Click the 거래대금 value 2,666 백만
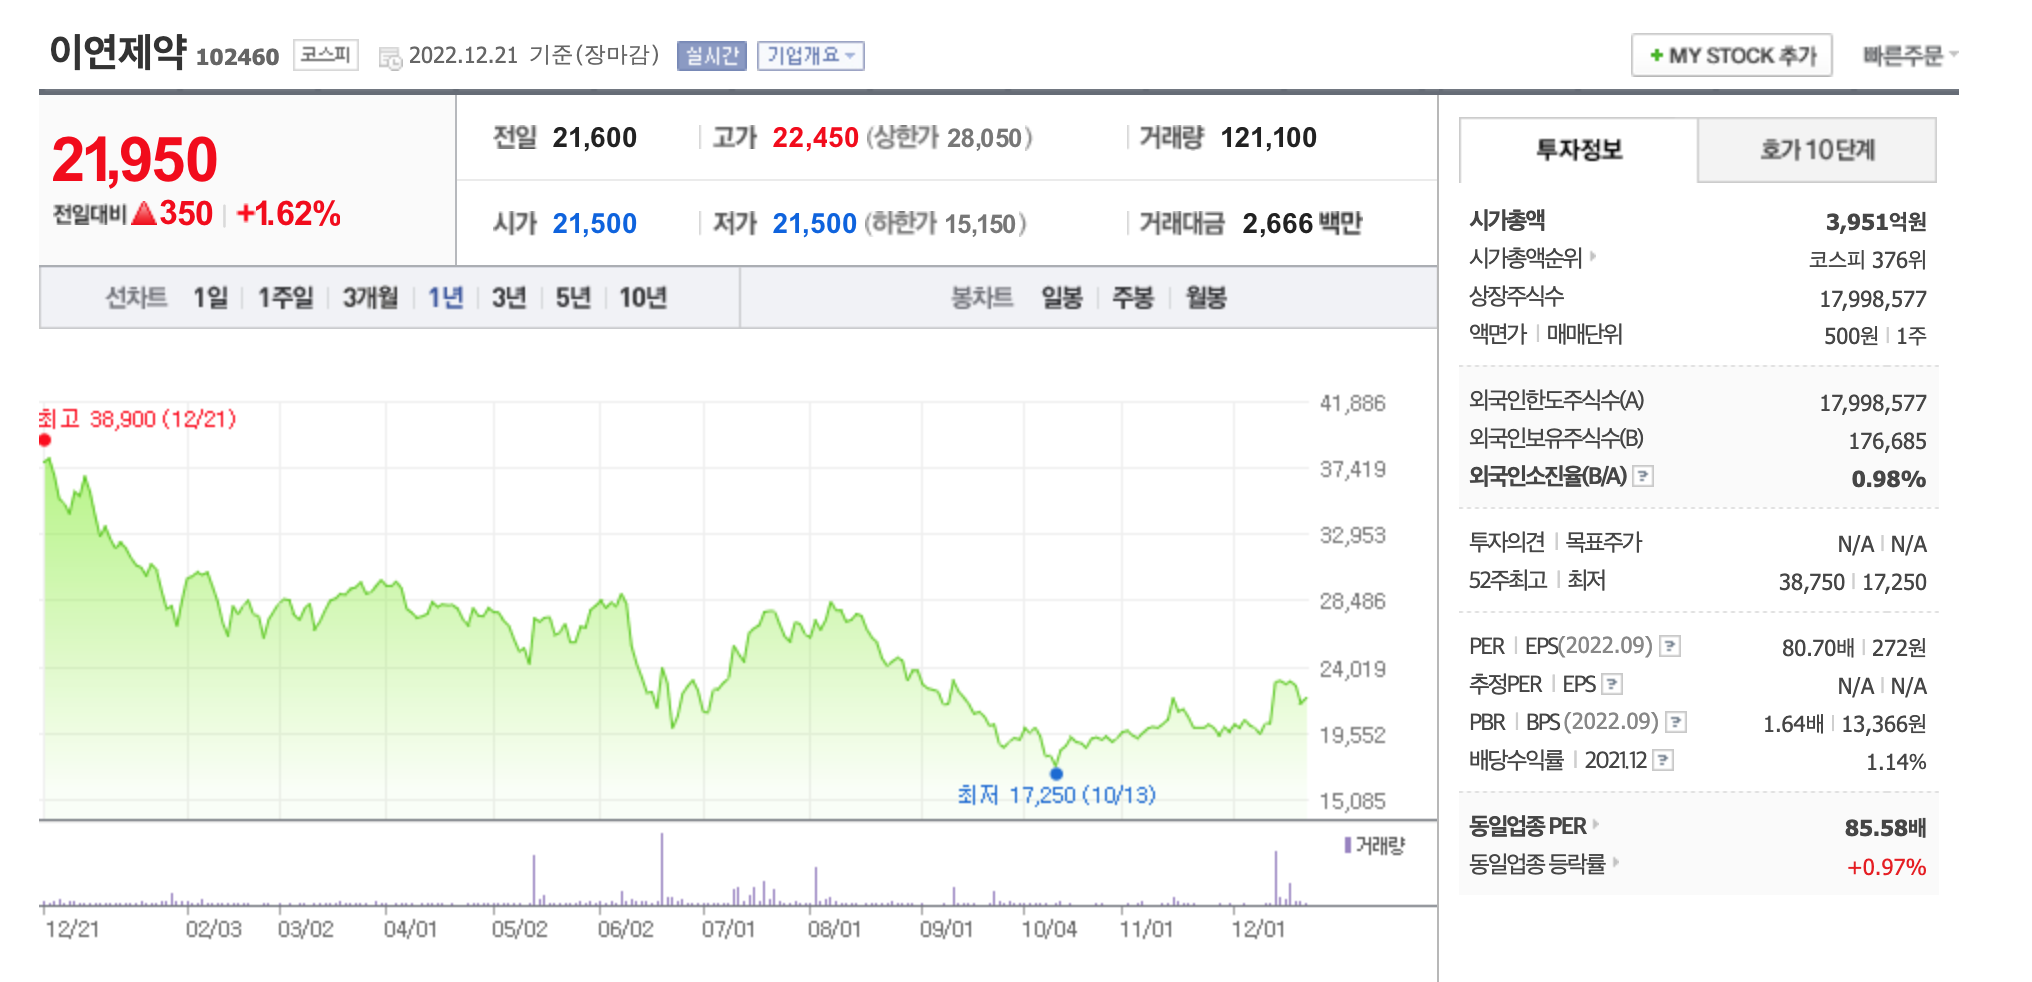 click(1302, 224)
